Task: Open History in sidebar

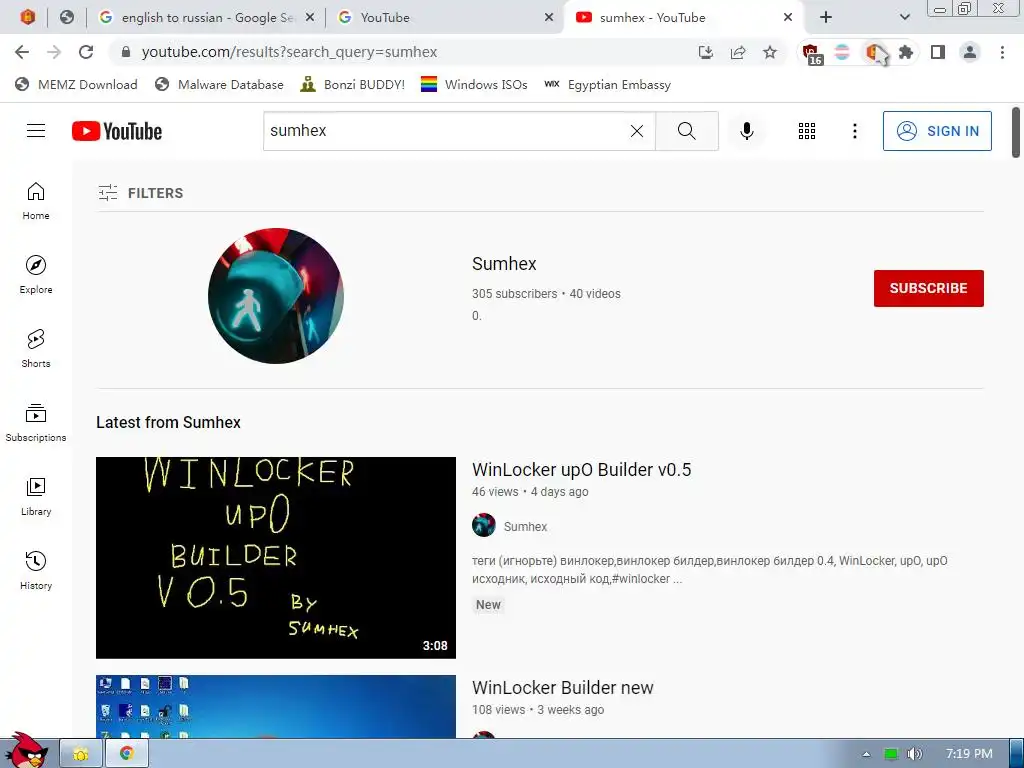Action: pyautogui.click(x=36, y=570)
